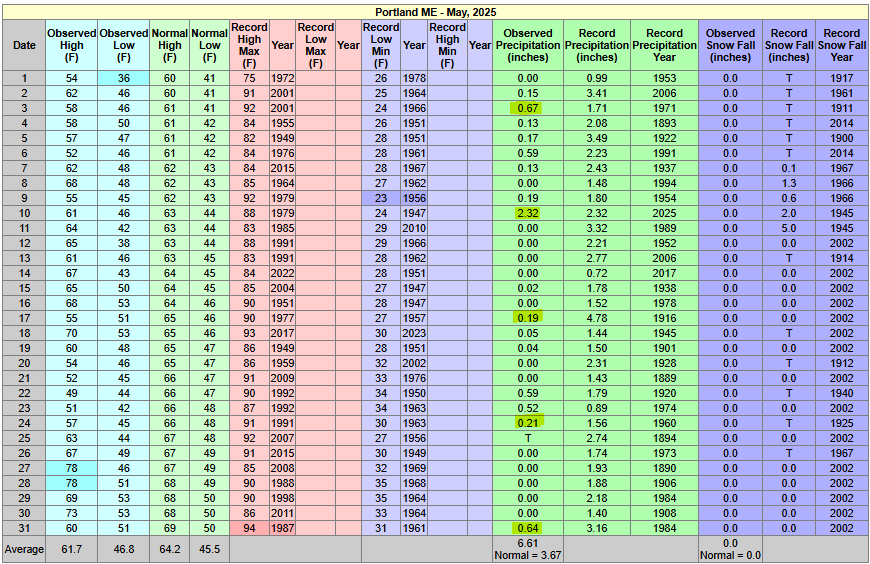Select the 'Observed Snow Fall (inches)' header
The width and height of the screenshot is (870, 564).
(x=730, y=45)
